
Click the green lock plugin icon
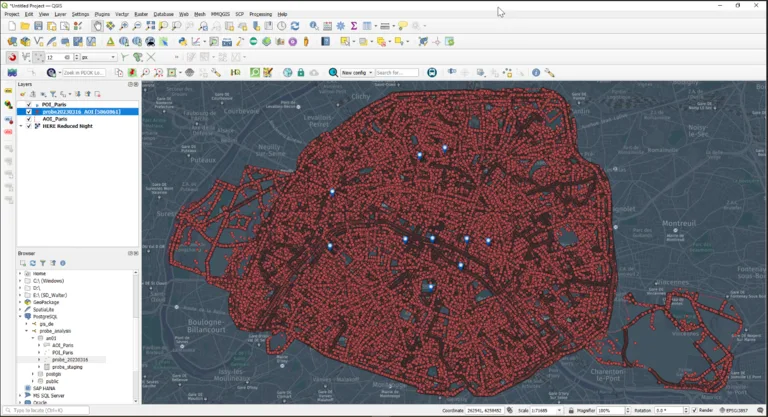(301, 73)
